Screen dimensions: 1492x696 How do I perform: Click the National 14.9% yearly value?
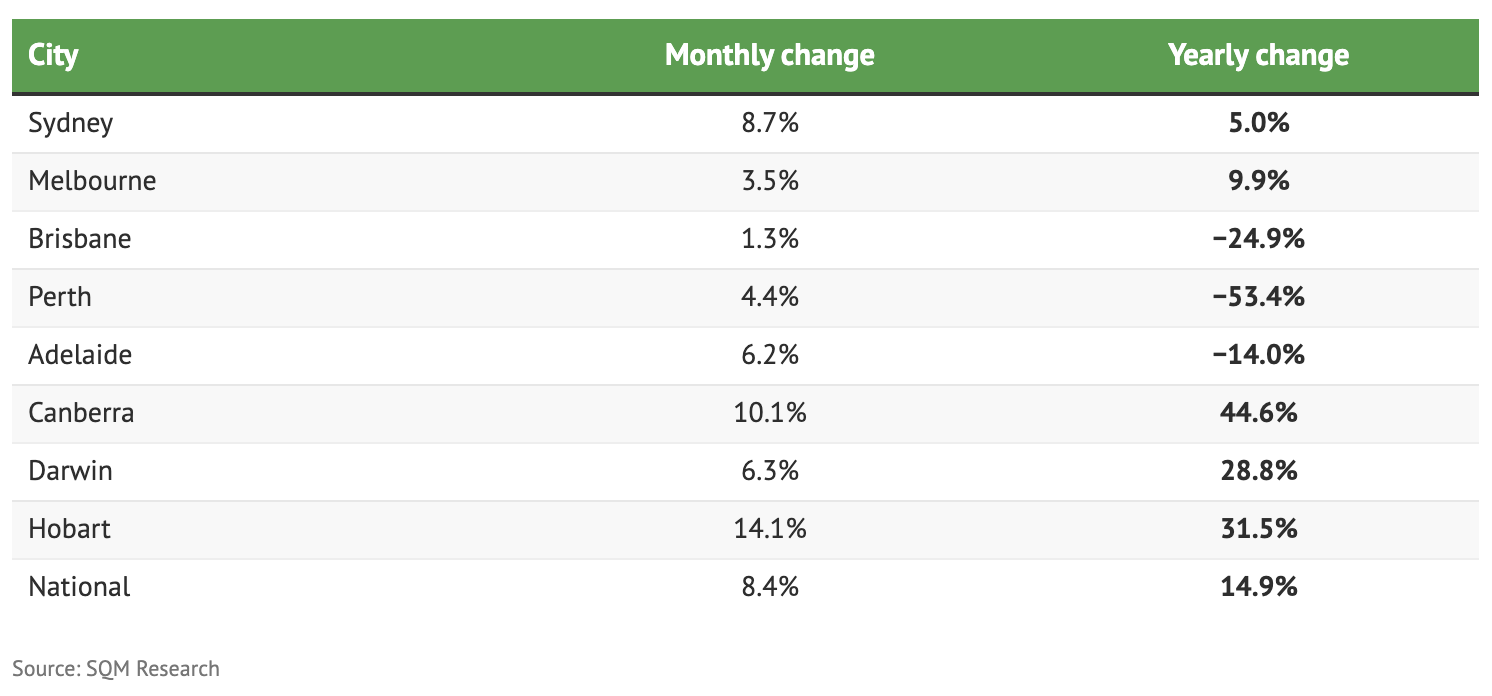(1258, 587)
